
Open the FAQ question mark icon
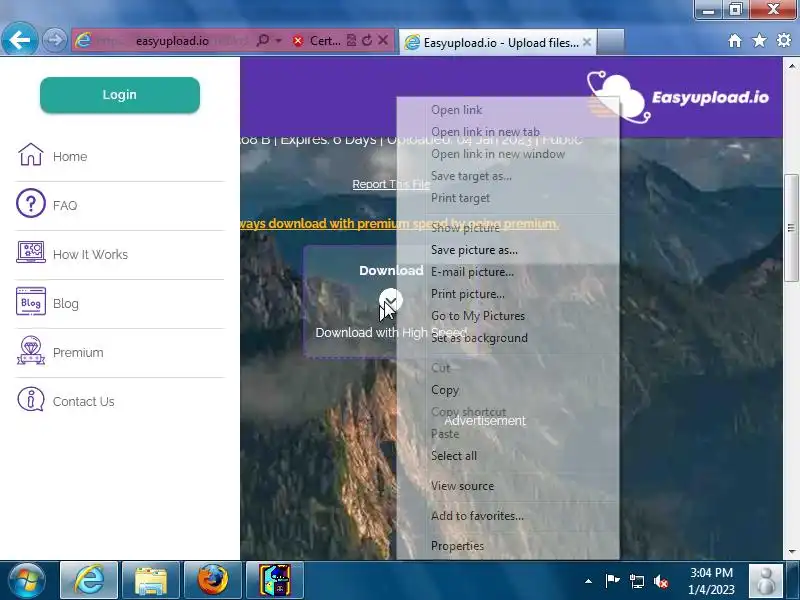31,203
